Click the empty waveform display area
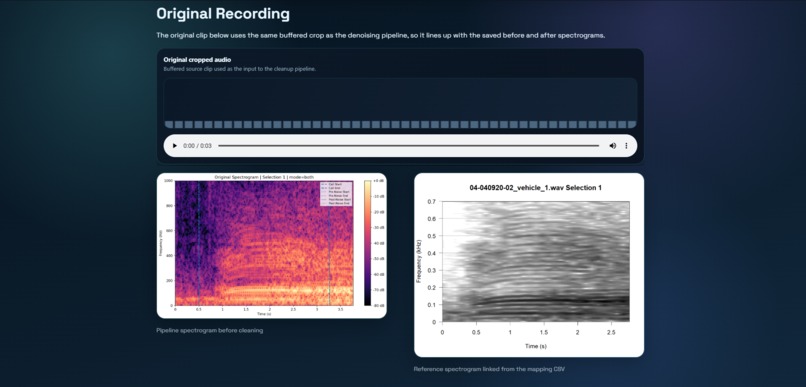 [x=400, y=103]
